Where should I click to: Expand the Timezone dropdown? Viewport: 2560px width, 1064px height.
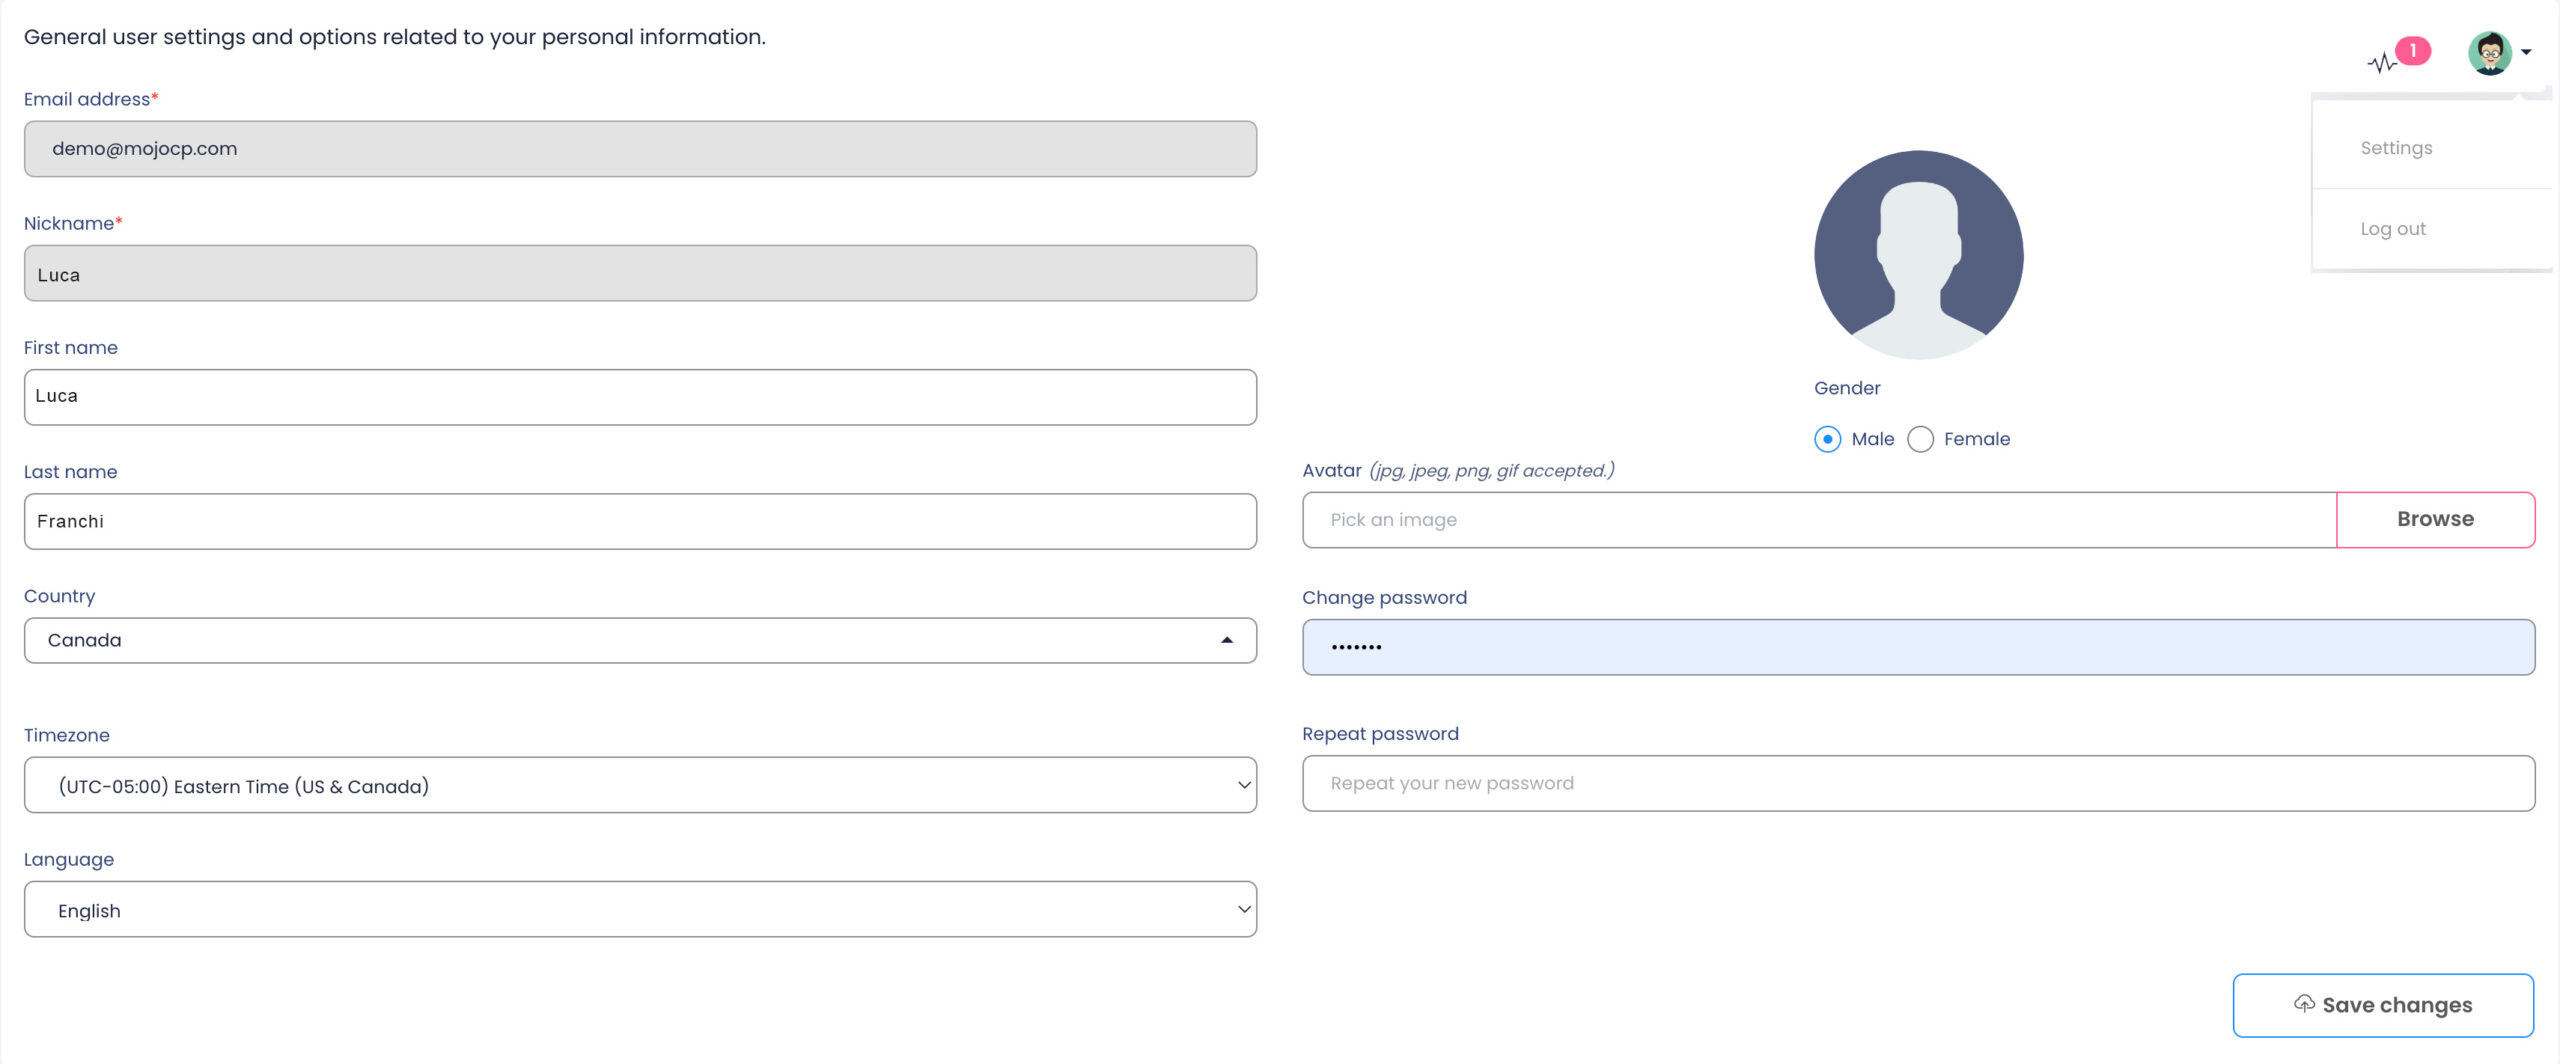(x=640, y=785)
